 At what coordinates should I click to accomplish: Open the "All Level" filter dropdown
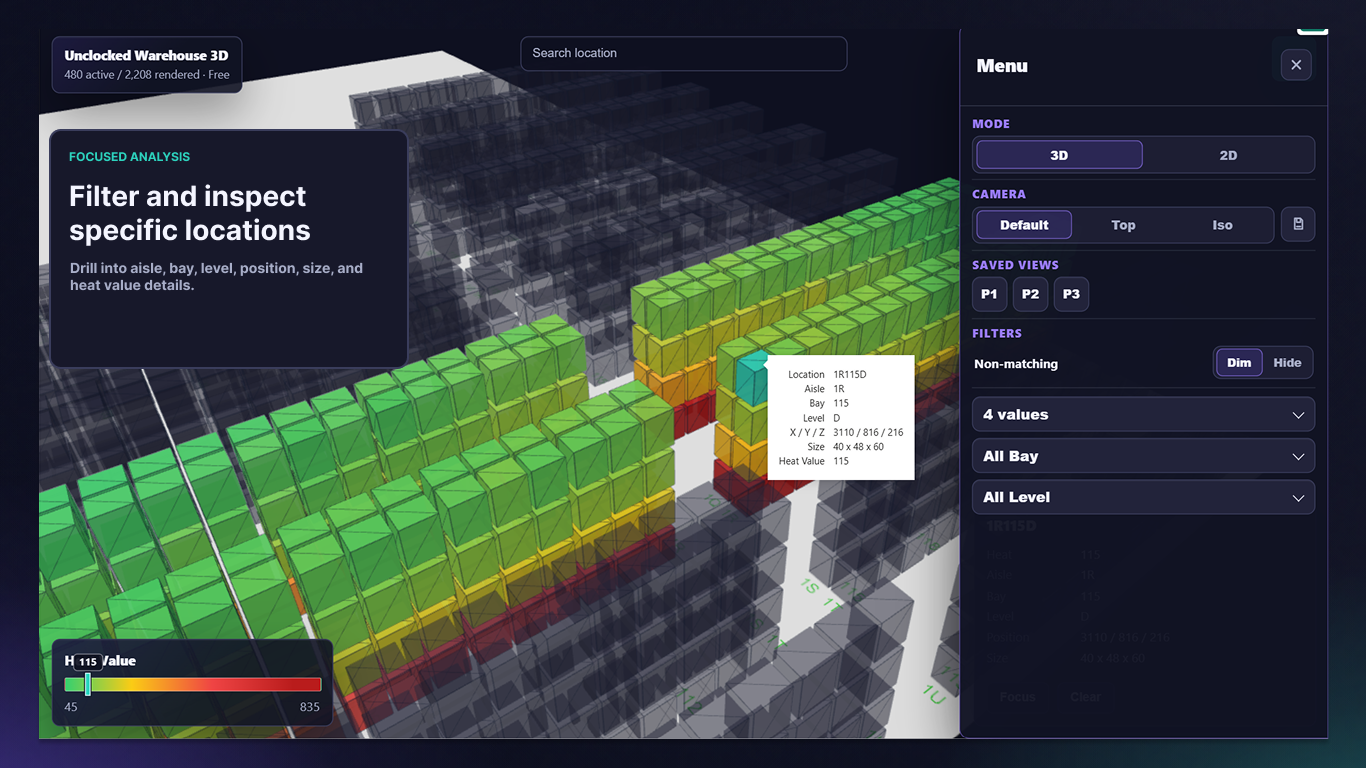[x=1143, y=497]
